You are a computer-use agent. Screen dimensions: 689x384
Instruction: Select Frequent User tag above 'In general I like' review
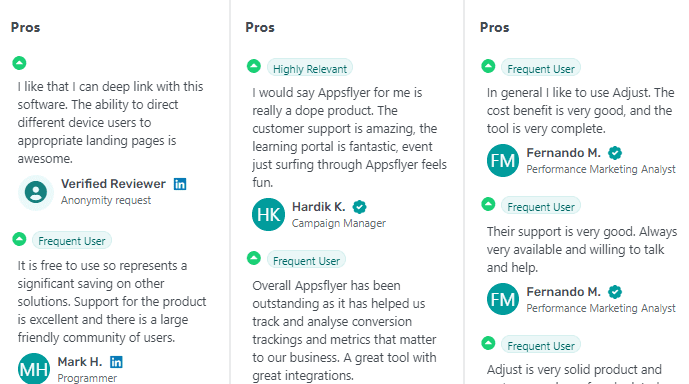(x=540, y=69)
